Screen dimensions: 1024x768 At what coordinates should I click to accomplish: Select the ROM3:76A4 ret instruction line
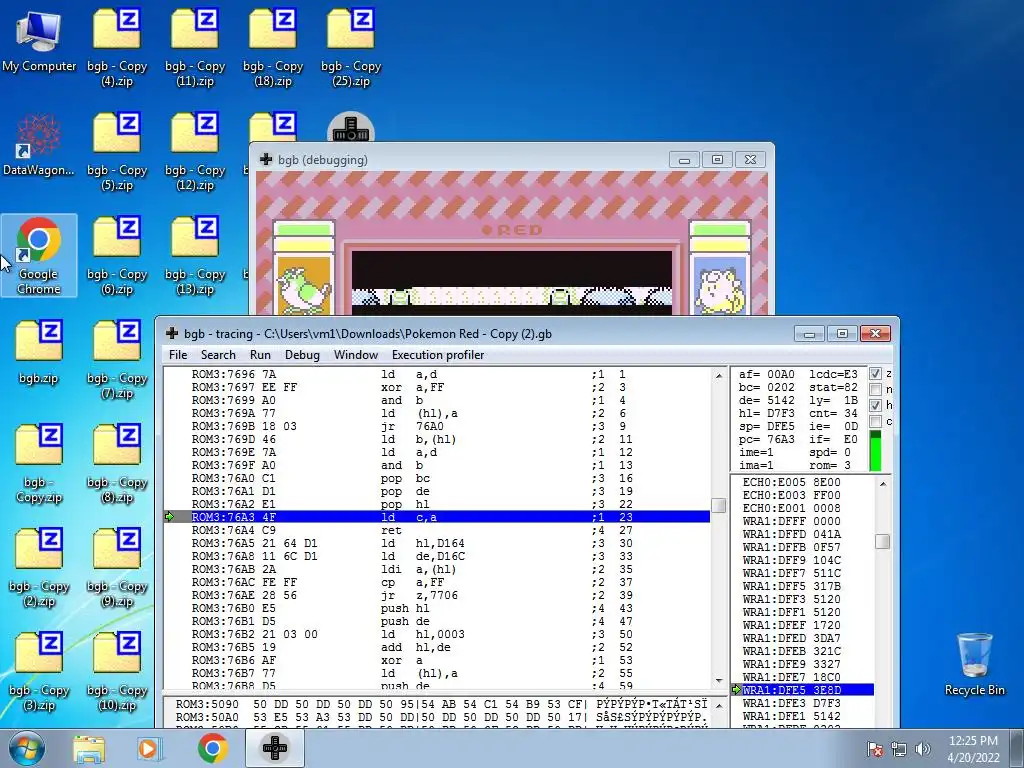(436, 530)
